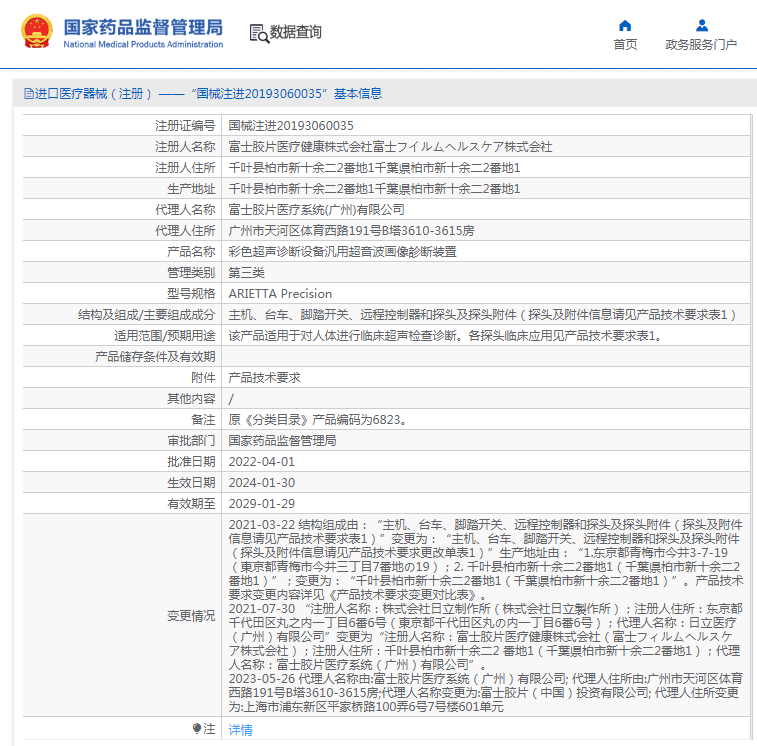
Task: Click the 型号规格 row label
Action: 191,294
